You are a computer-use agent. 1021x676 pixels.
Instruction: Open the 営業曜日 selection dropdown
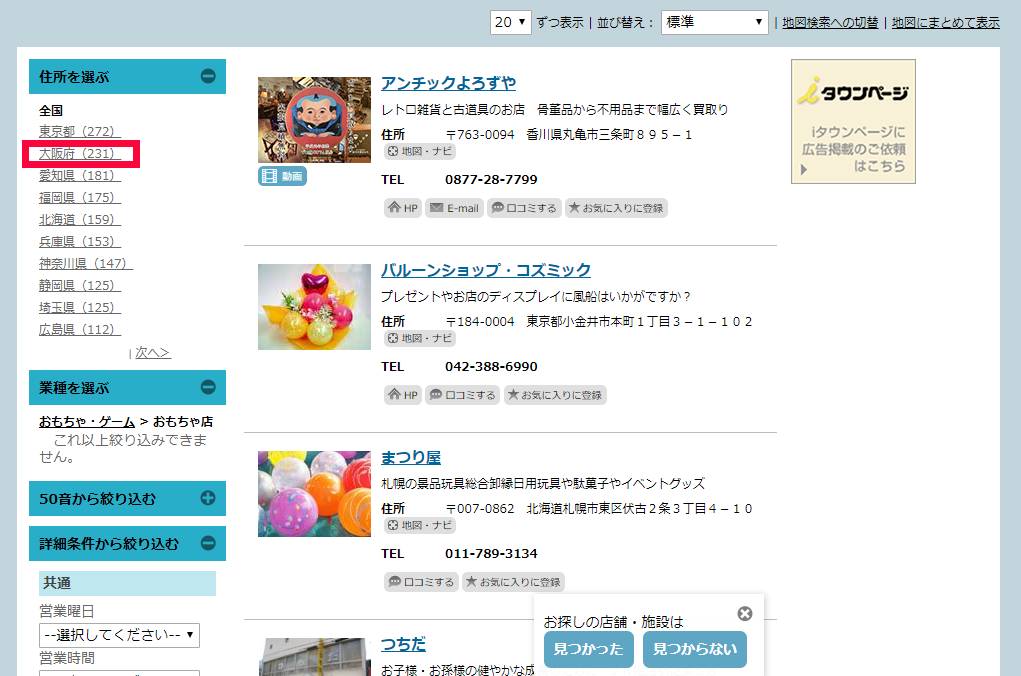(119, 636)
